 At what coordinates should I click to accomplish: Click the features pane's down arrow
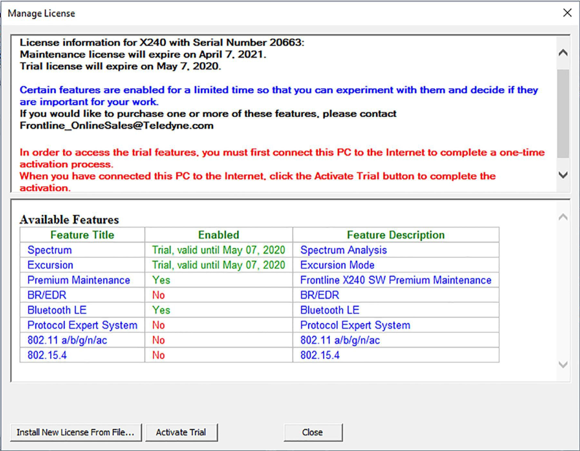point(563,365)
